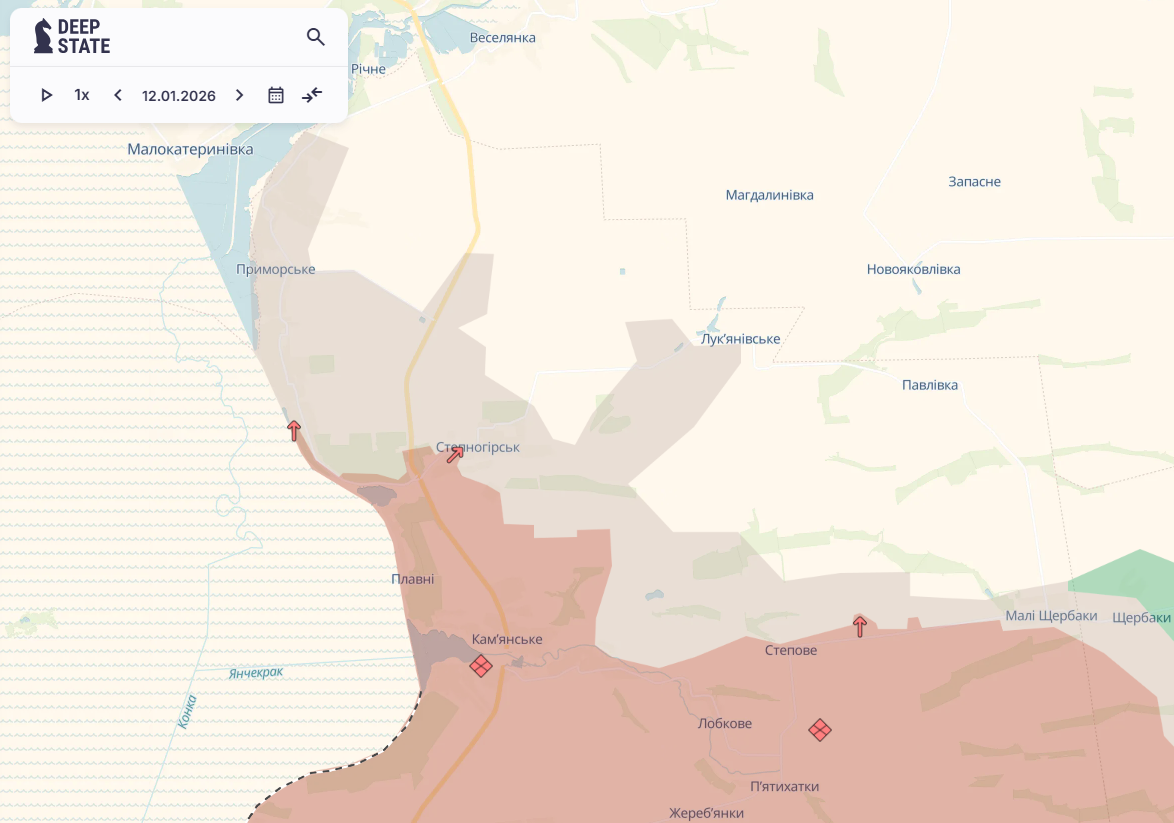Click the 12.01.2026 date field
Screen dimensions: 1174x823
point(179,96)
